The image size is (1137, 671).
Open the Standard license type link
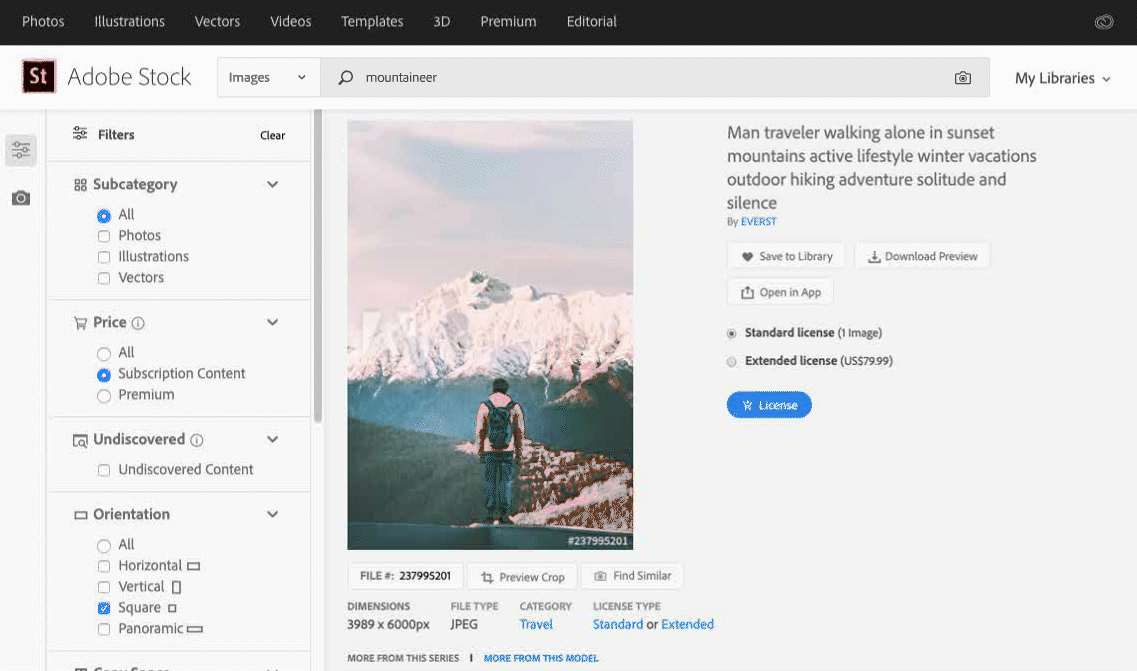pyautogui.click(x=618, y=625)
